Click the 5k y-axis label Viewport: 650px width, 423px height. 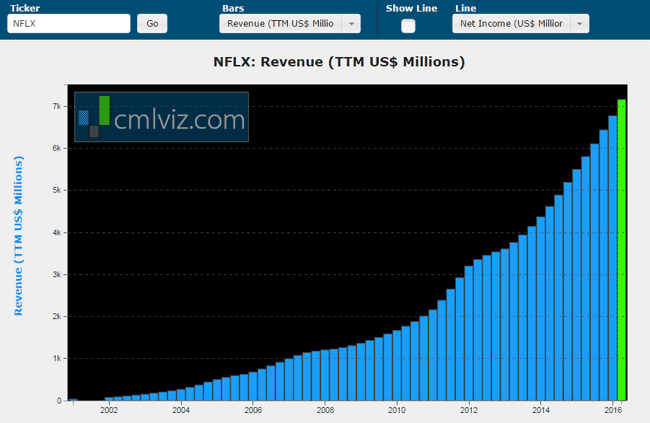[x=57, y=190]
